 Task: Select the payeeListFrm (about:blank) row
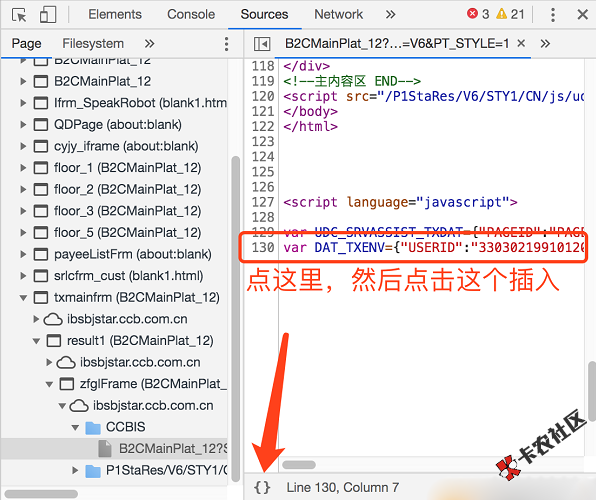coord(114,254)
